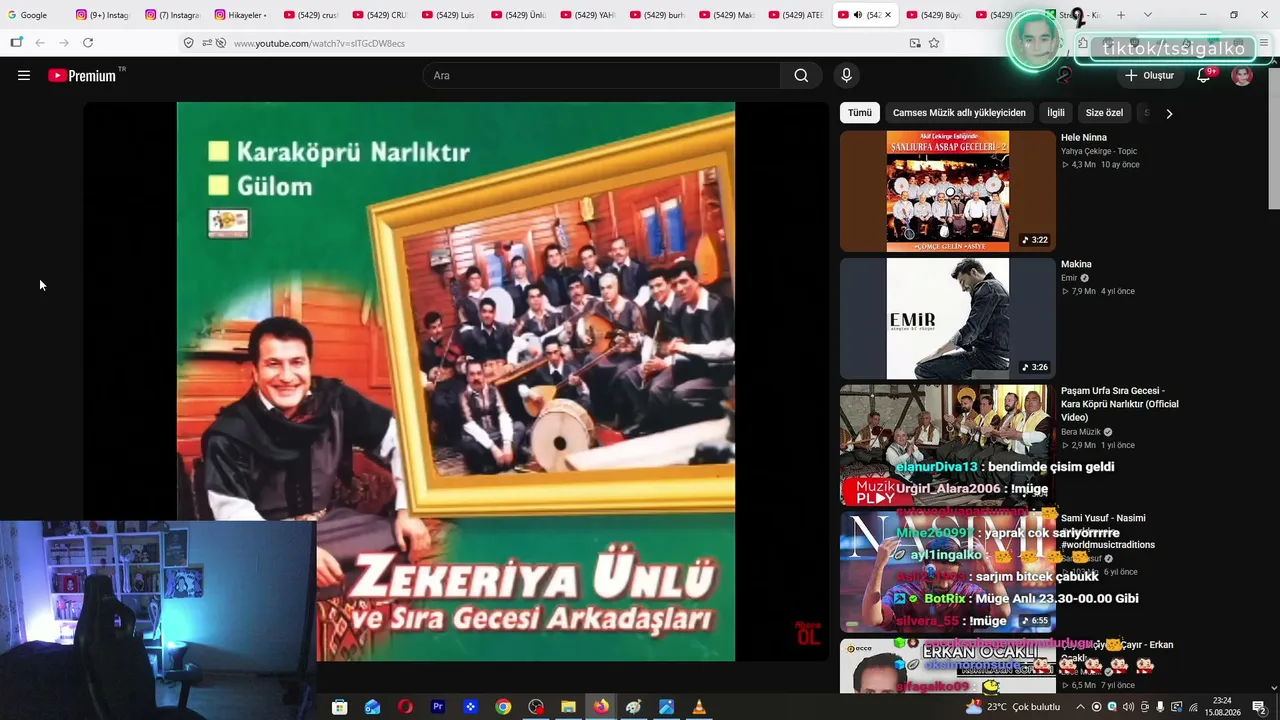The image size is (1280, 720).
Task: Switch to the Hikayeler Instagram tab
Action: coord(242,15)
